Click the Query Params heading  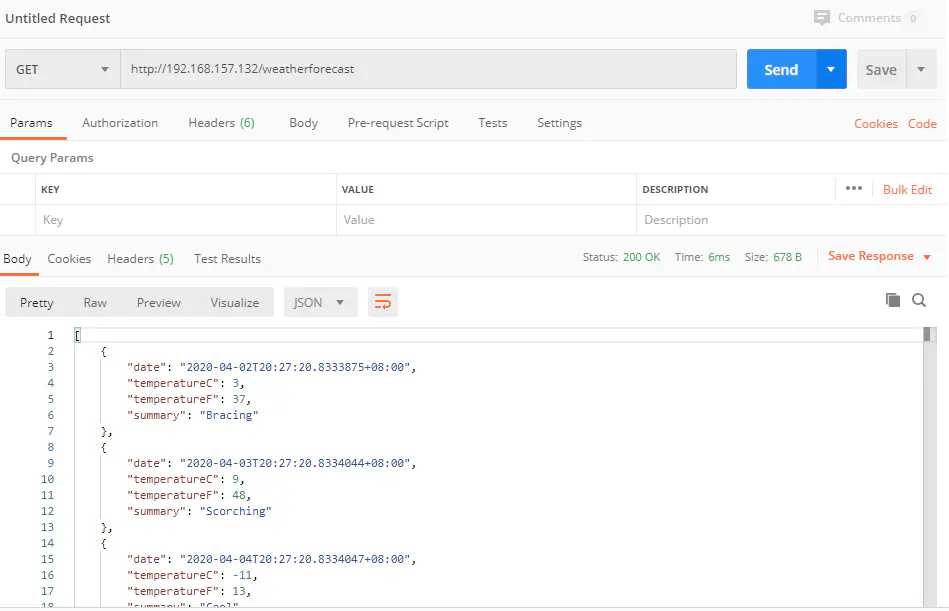point(52,158)
